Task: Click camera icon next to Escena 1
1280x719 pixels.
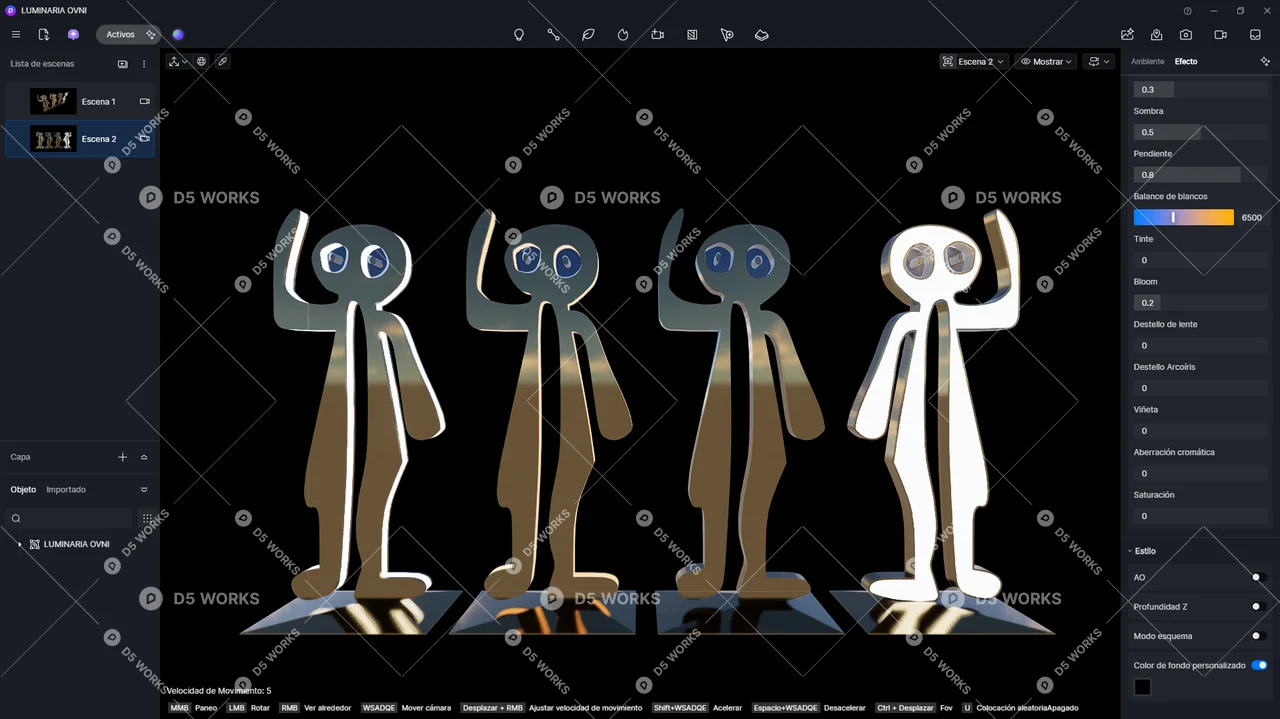Action: [144, 101]
